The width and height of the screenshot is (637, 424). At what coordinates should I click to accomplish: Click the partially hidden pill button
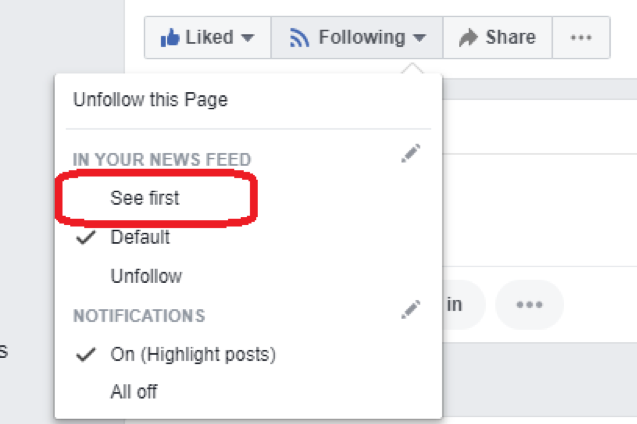460,305
